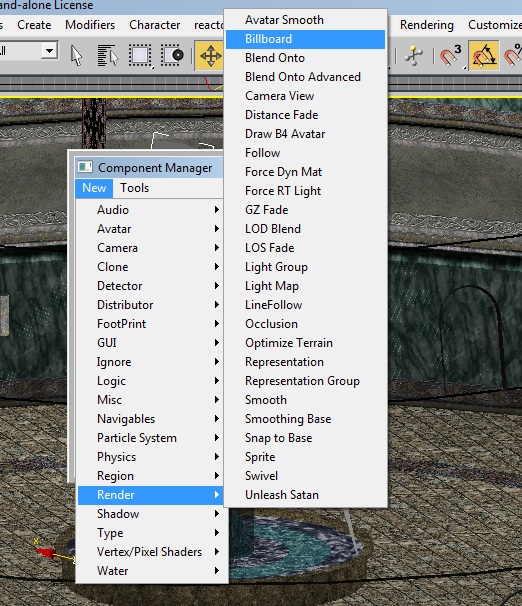
Task: Open the Create menu
Action: 34,25
